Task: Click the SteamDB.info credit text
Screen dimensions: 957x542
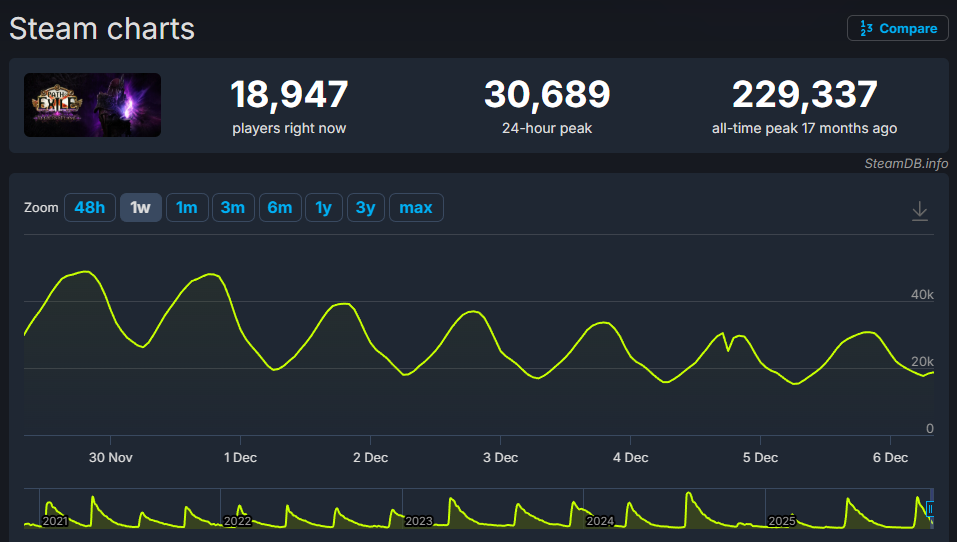Action: tap(906, 164)
